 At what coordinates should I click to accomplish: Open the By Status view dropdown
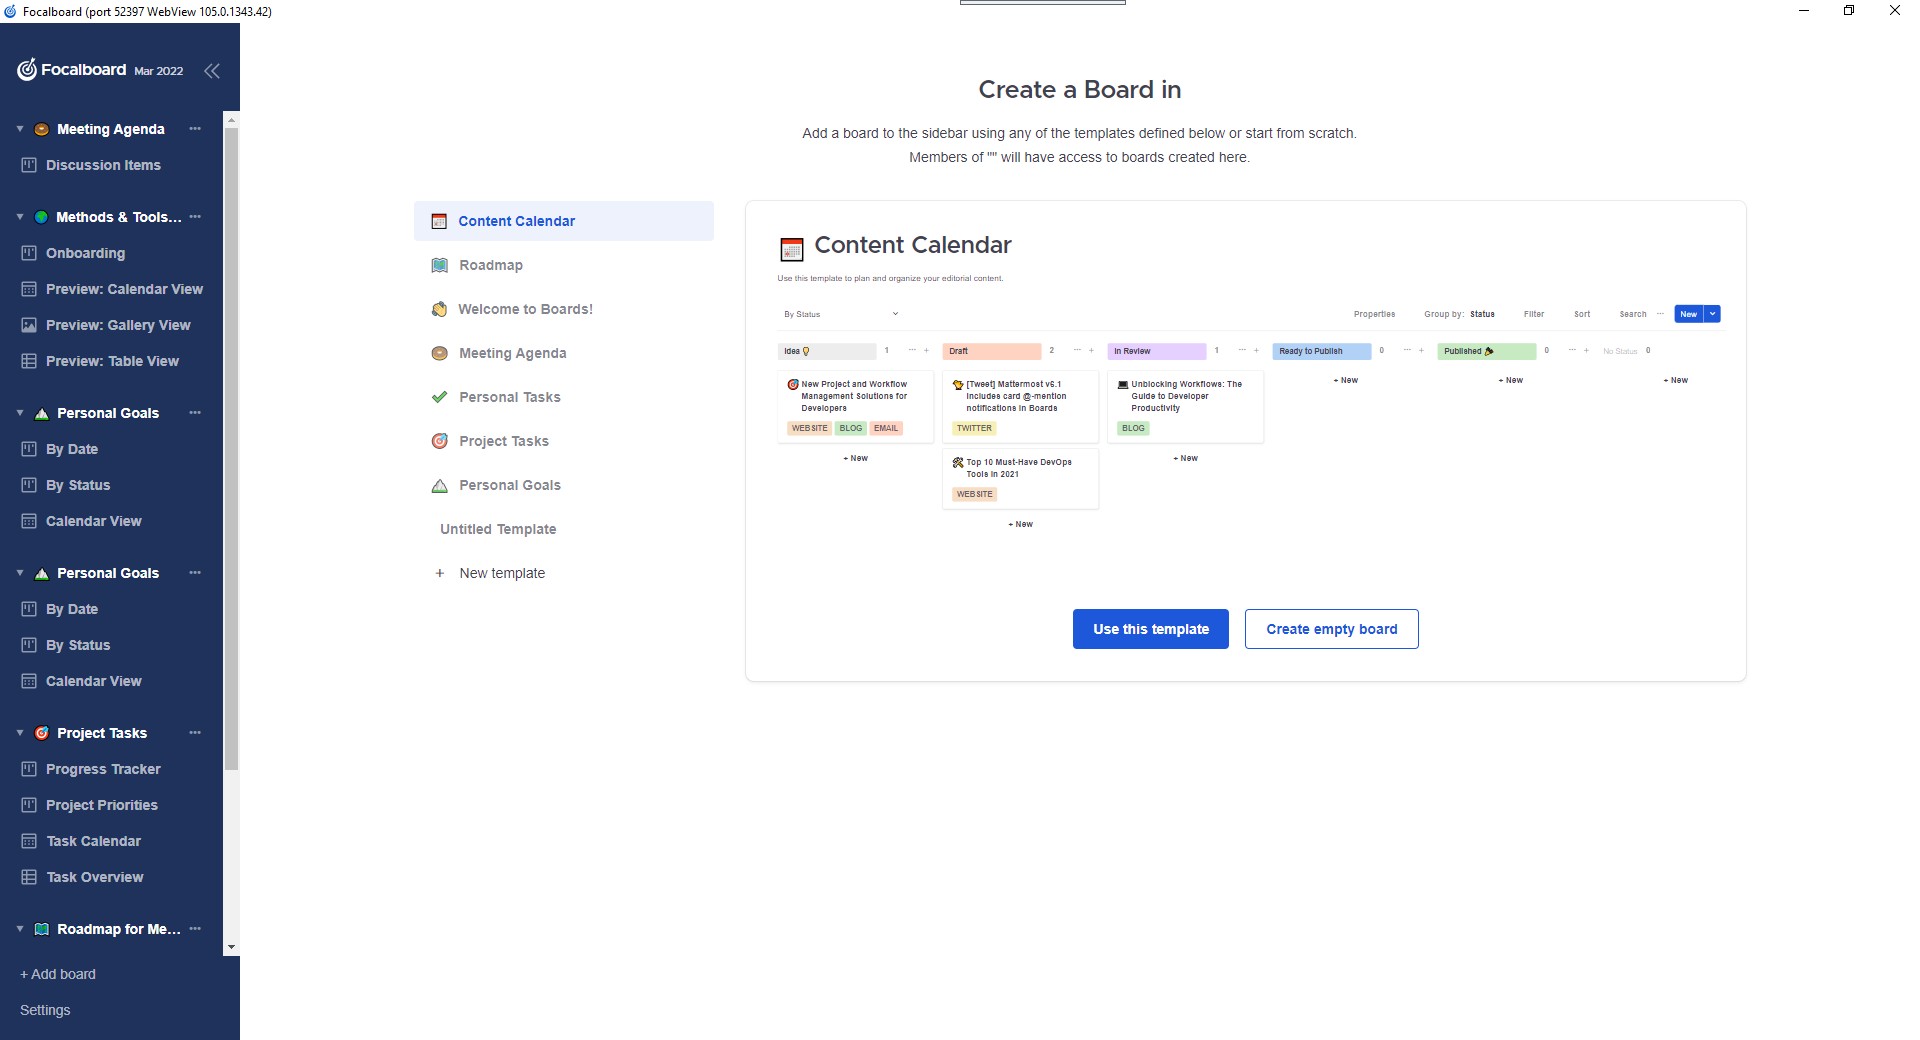pos(840,314)
